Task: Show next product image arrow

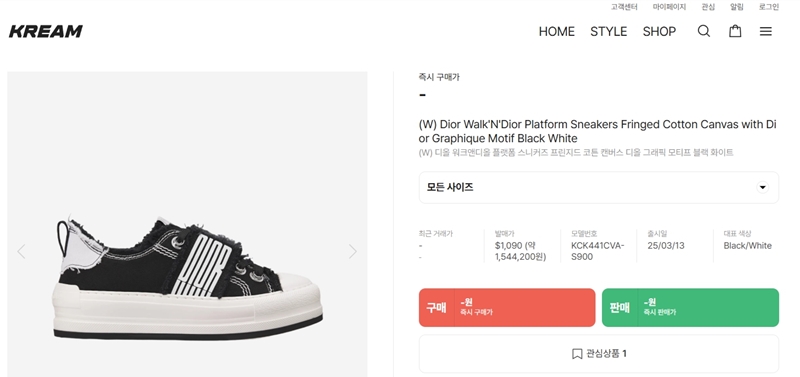Action: (x=353, y=252)
